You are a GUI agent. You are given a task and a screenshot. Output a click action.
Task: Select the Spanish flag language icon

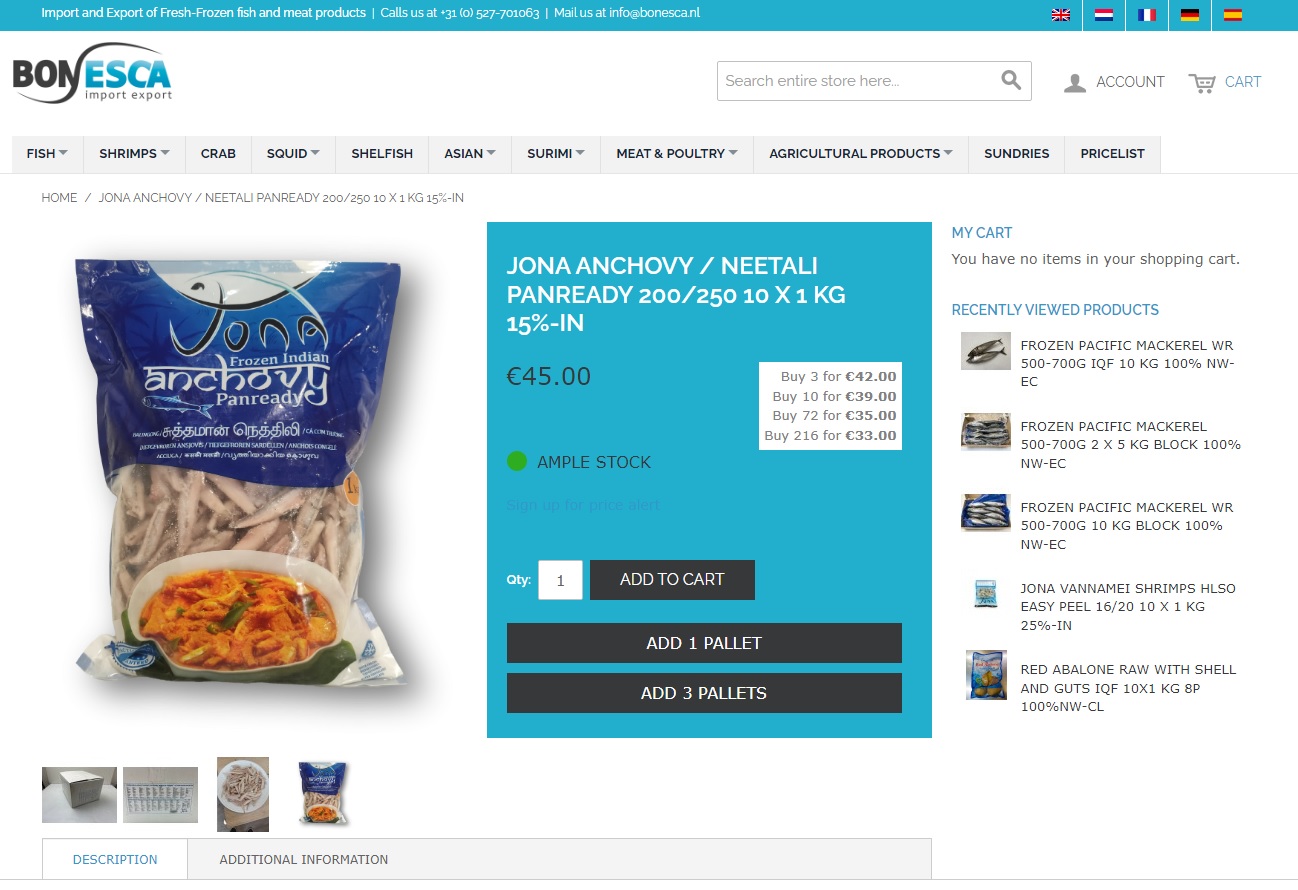tap(1233, 14)
